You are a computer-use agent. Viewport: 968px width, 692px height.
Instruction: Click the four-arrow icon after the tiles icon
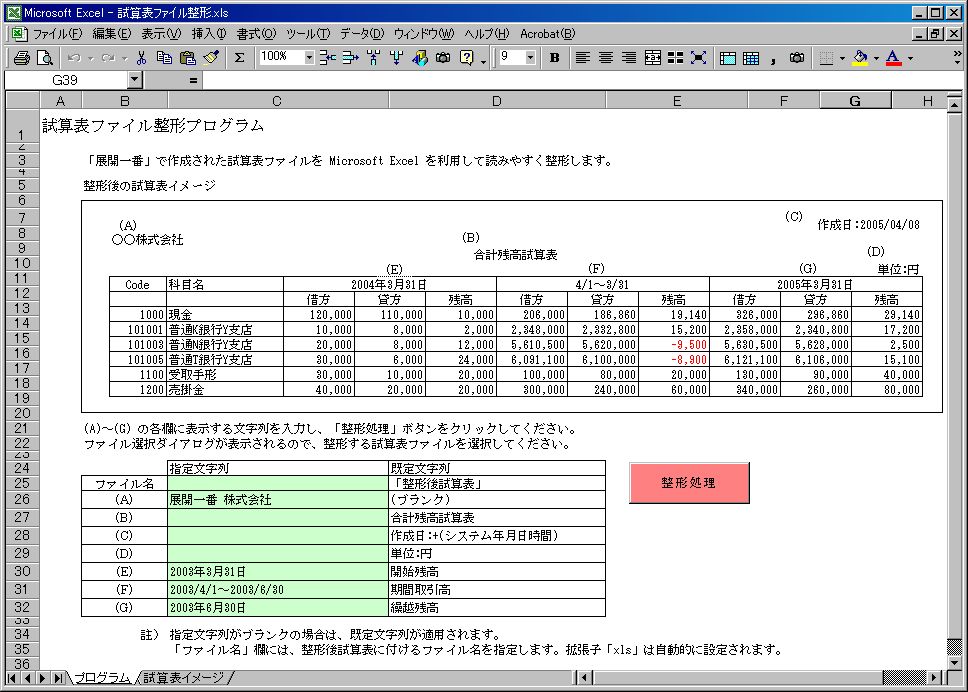tap(699, 58)
